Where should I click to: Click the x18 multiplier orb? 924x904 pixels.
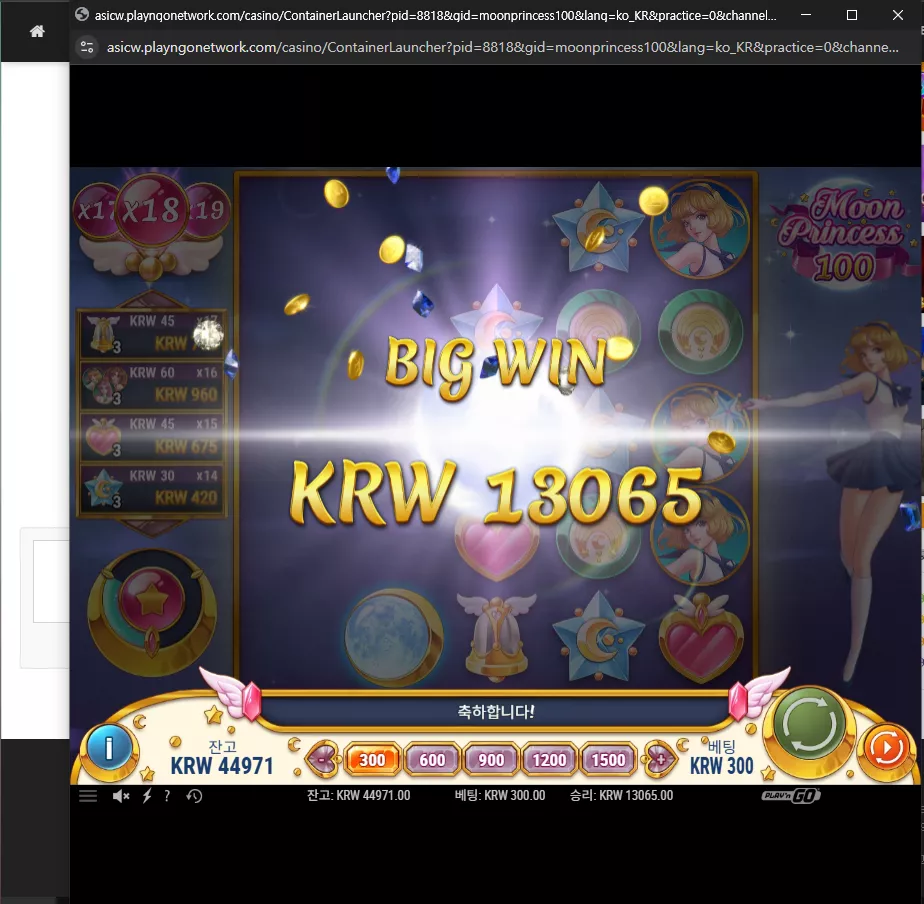tap(152, 210)
